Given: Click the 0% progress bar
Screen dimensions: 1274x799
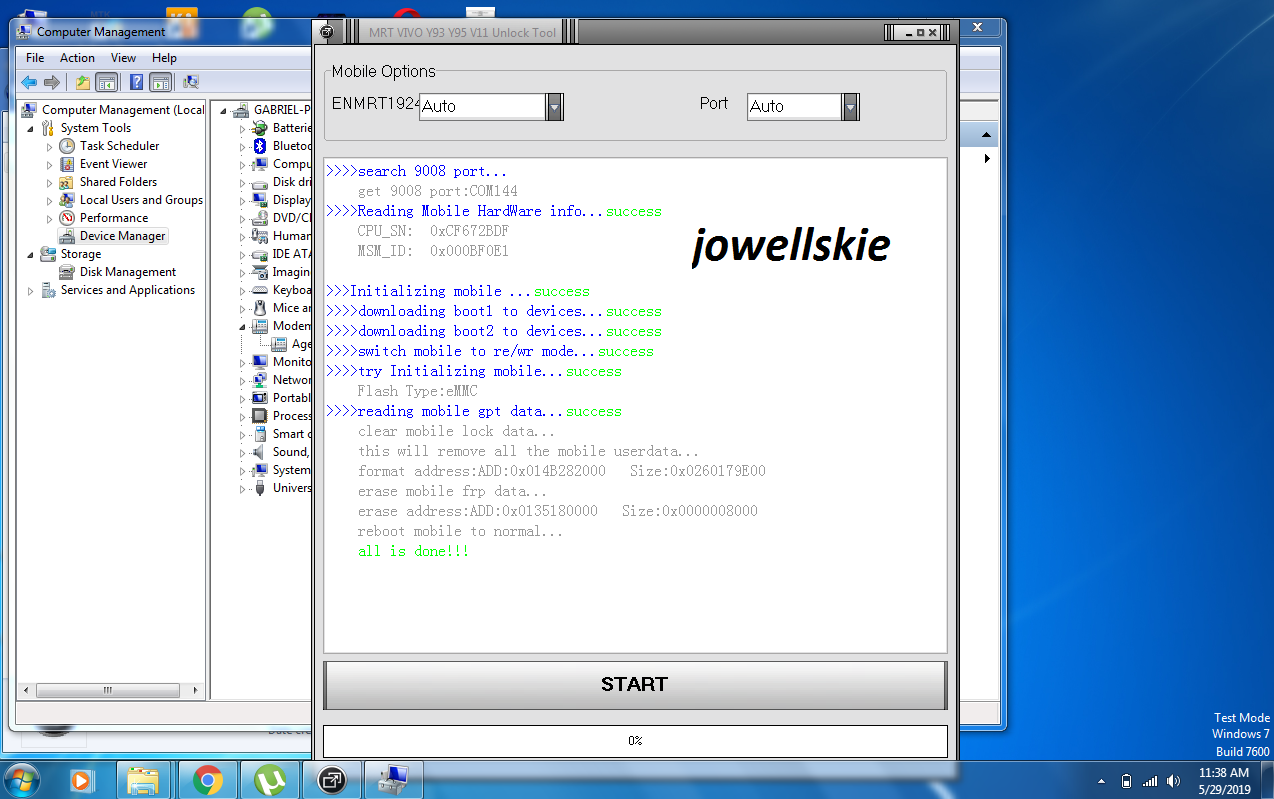Looking at the screenshot, I should (x=635, y=741).
